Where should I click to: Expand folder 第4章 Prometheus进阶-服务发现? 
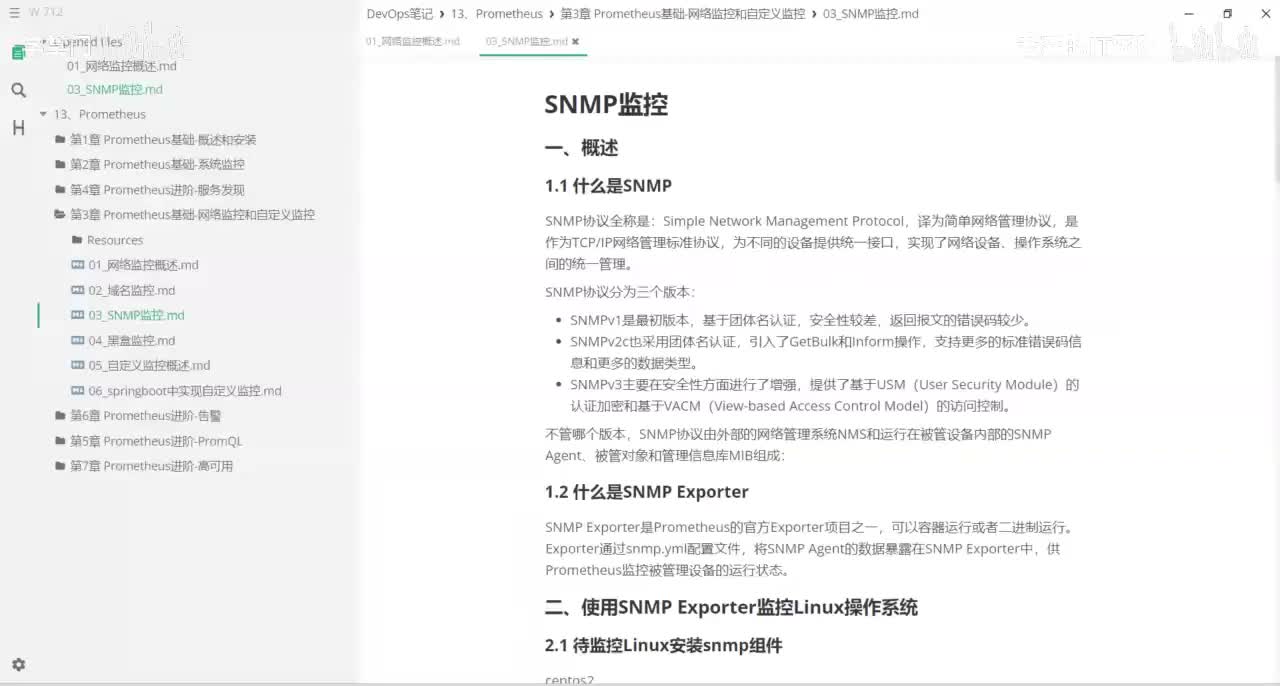pyautogui.click(x=157, y=190)
